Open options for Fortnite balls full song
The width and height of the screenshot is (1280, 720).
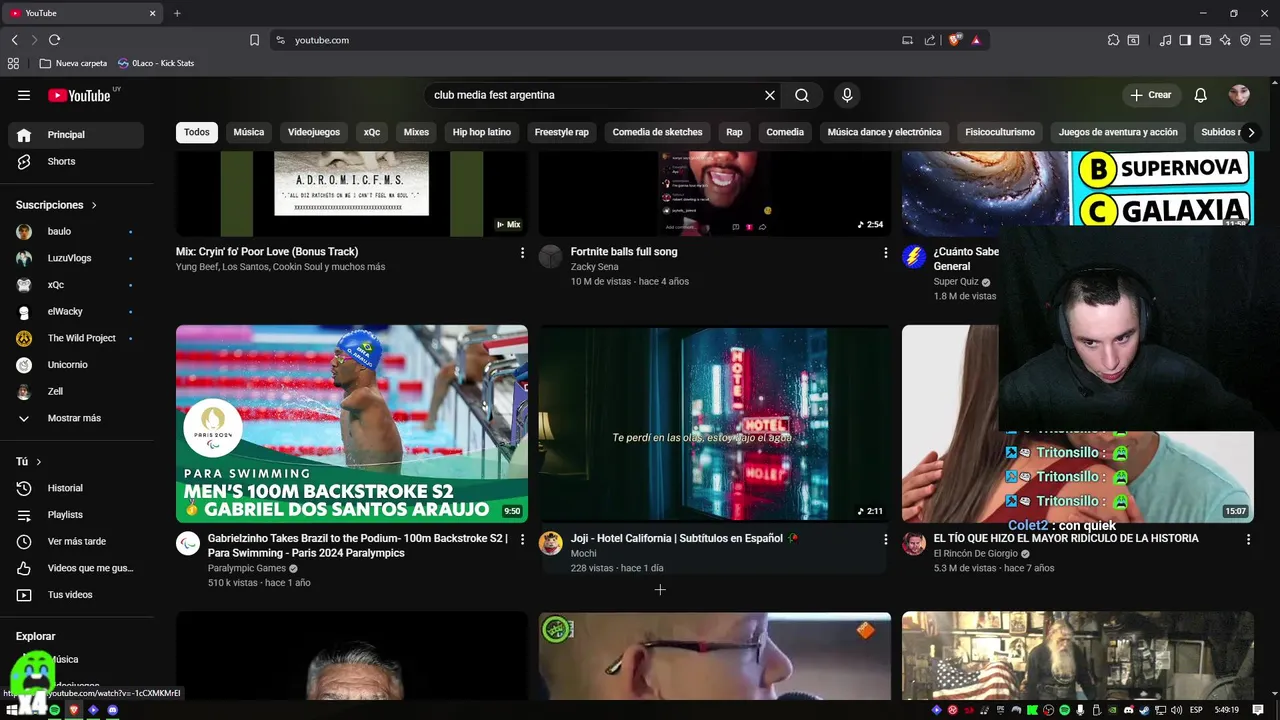(885, 253)
